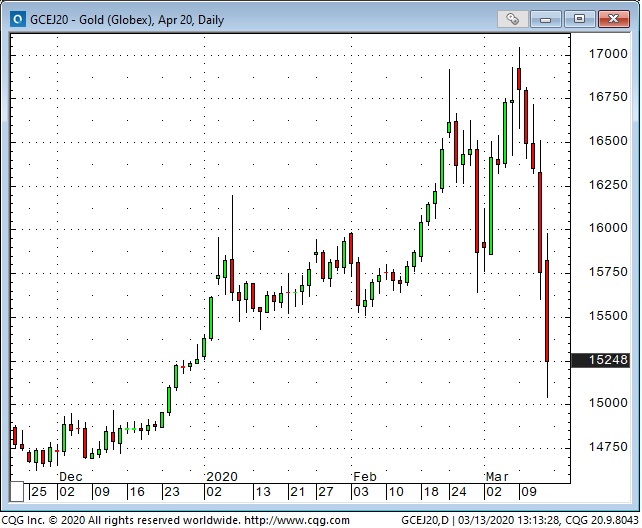Click the date label 03 under Feb
Image resolution: width=642 pixels, height=528 pixels.
point(361,492)
